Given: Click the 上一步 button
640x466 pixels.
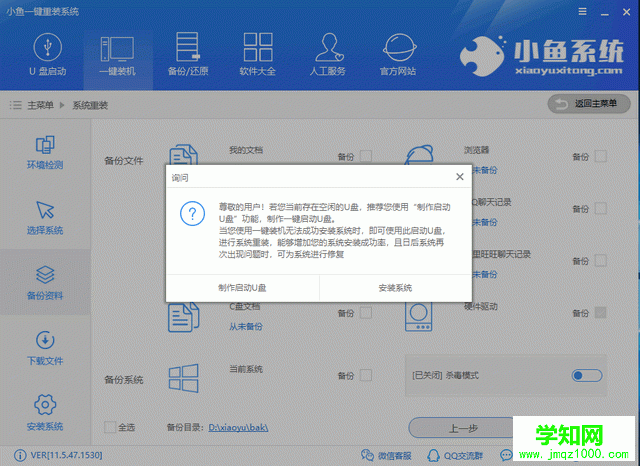Looking at the screenshot, I should (463, 428).
